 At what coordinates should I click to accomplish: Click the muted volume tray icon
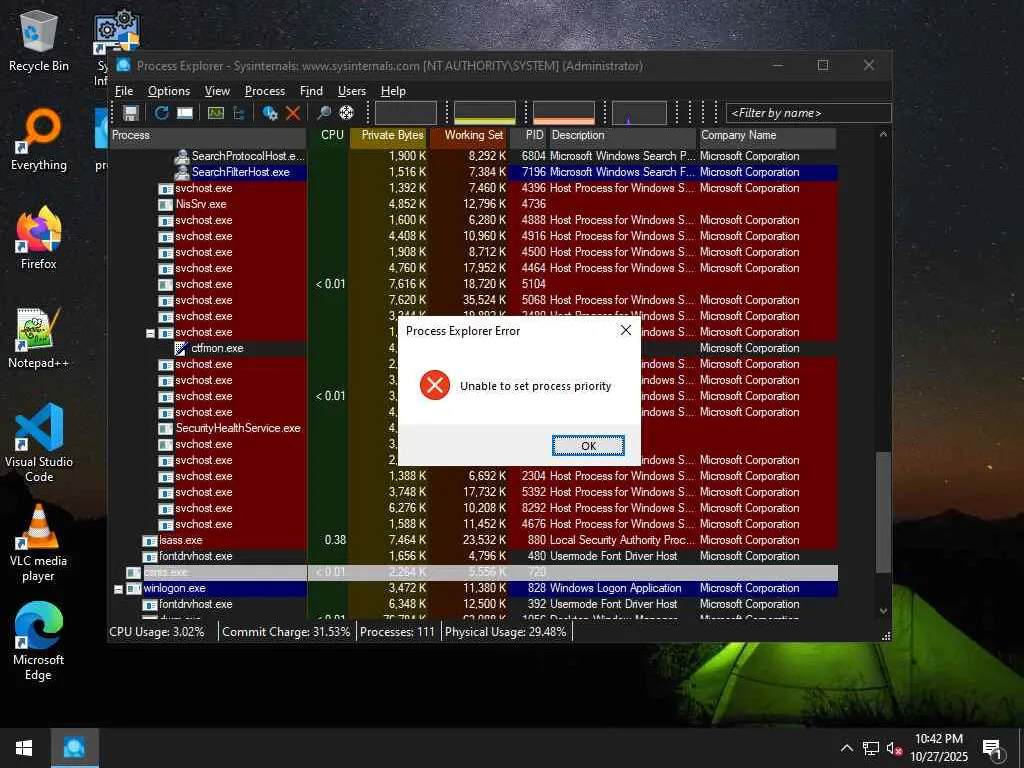point(894,748)
